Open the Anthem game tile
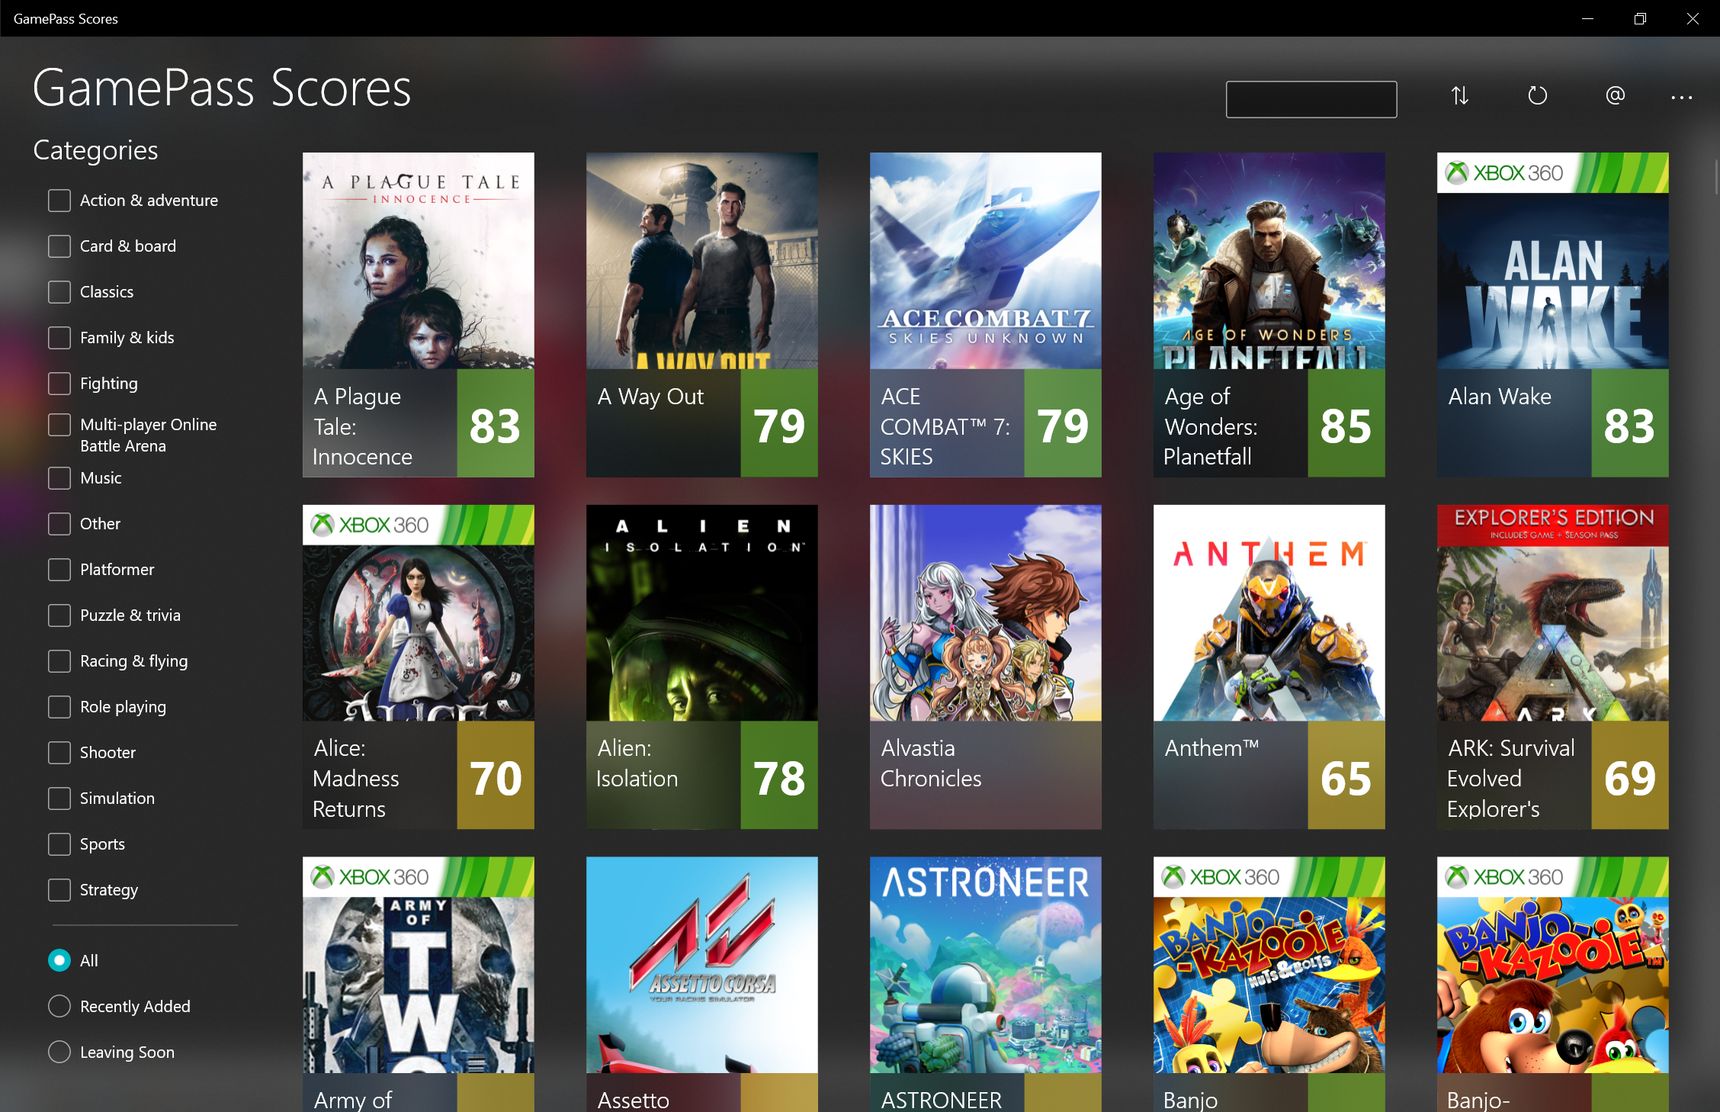The width and height of the screenshot is (1720, 1112). 1269,667
